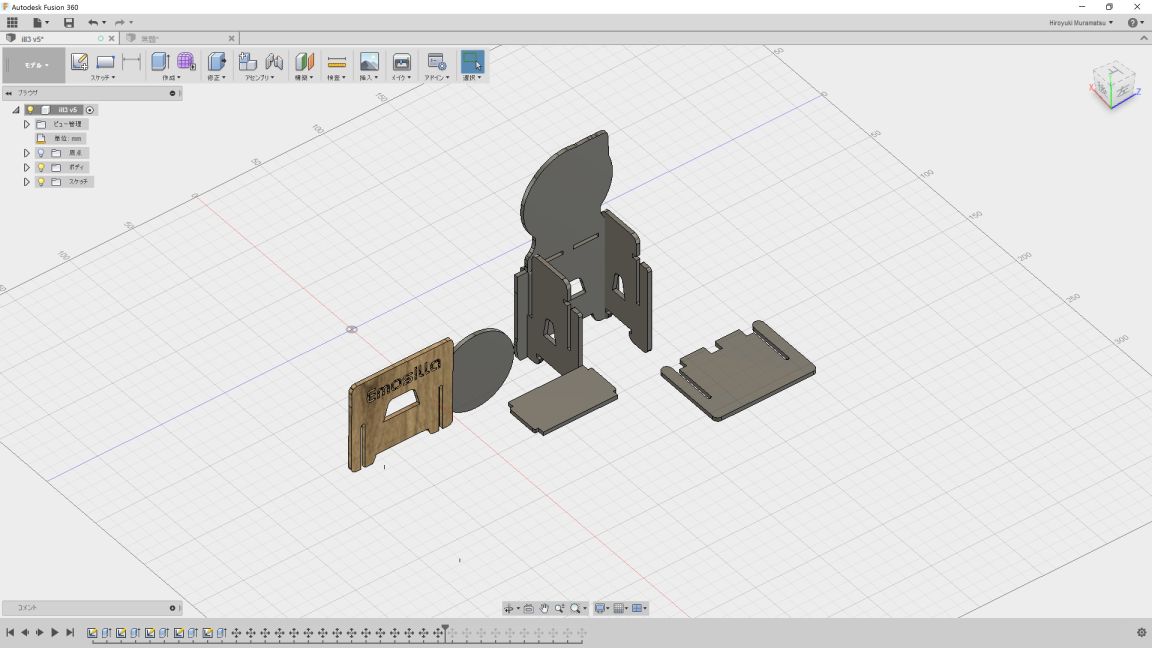Jump to timeline beginning

tap(10, 632)
